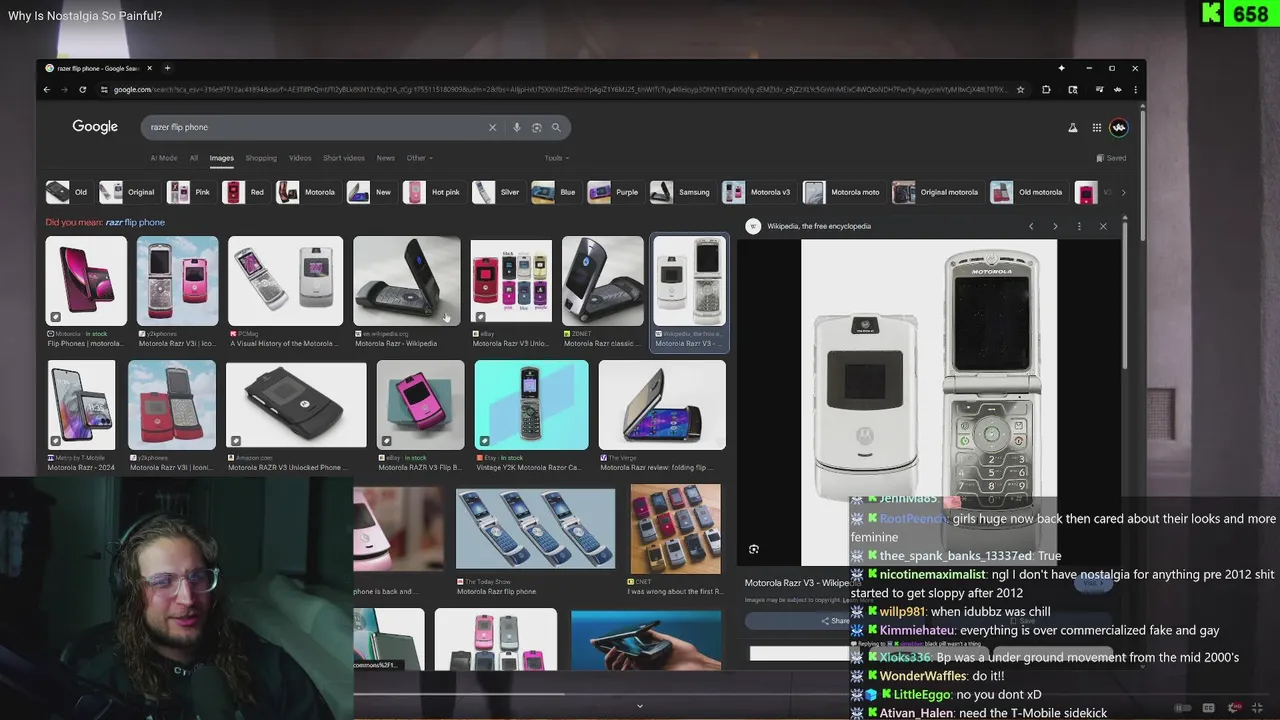
Task: Bookmark this page with the star icon
Action: [x=1020, y=89]
